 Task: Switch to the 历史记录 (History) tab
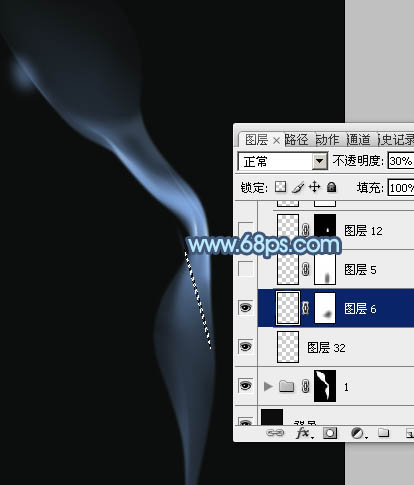pyautogui.click(x=396, y=140)
